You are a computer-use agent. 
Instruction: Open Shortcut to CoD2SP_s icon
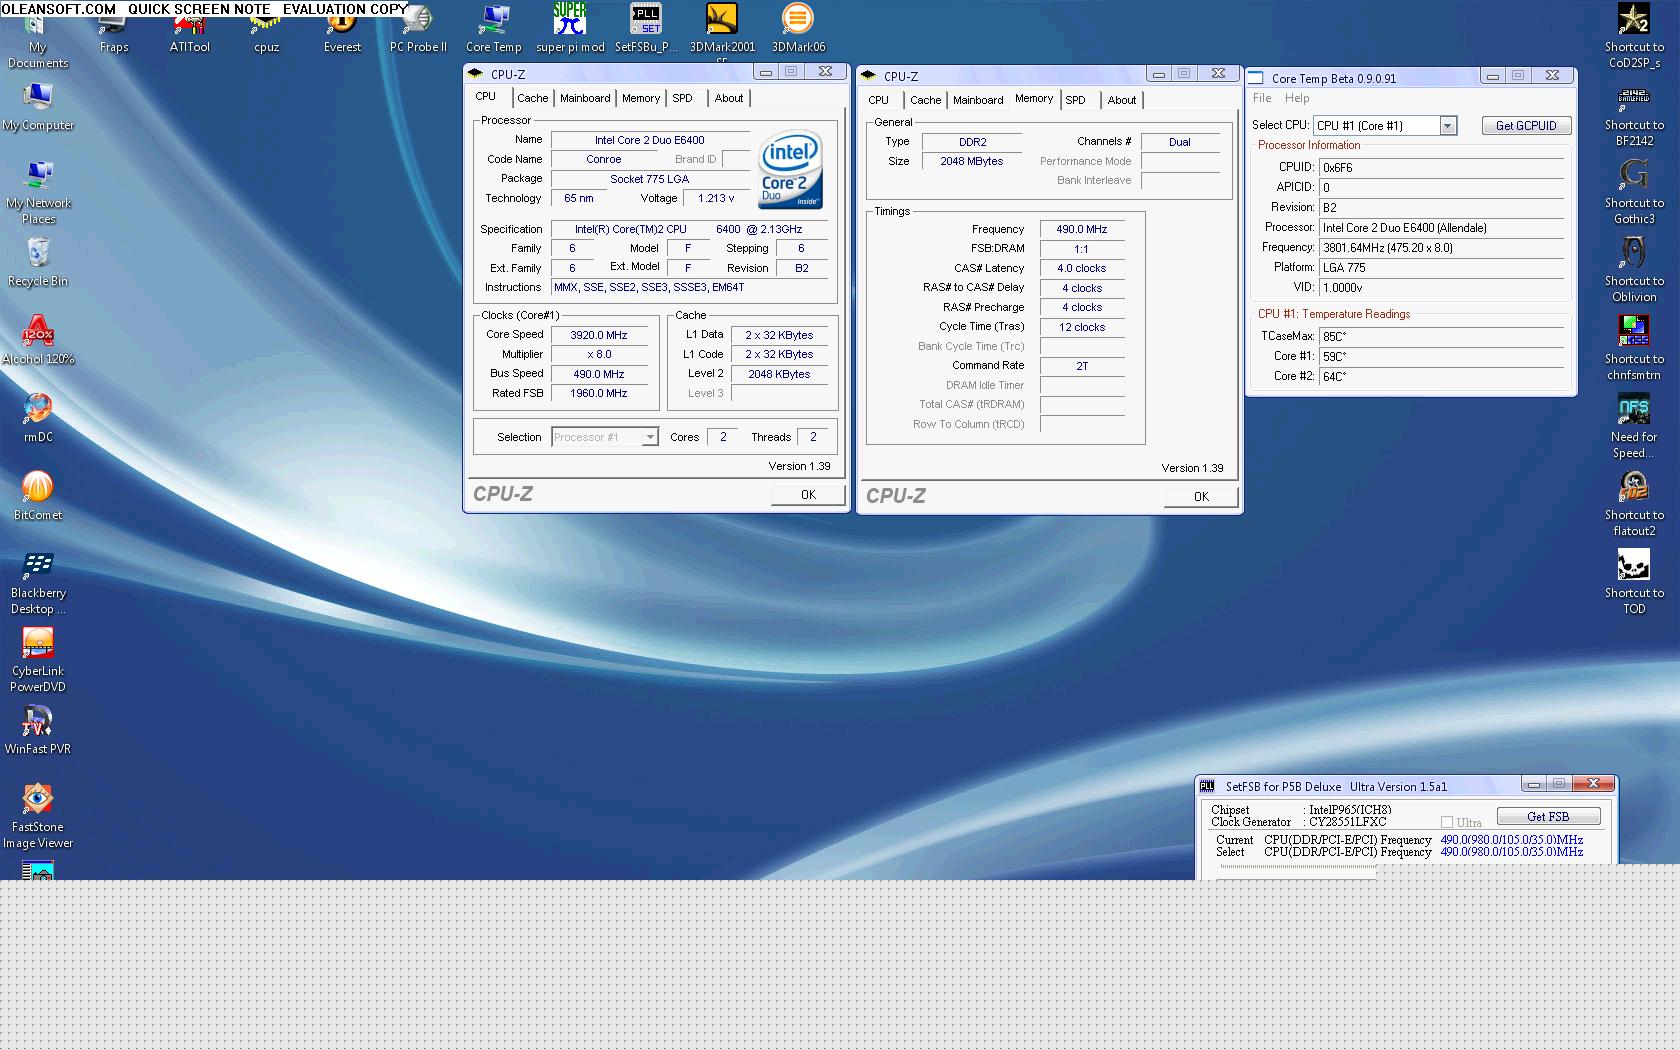pyautogui.click(x=1634, y=36)
